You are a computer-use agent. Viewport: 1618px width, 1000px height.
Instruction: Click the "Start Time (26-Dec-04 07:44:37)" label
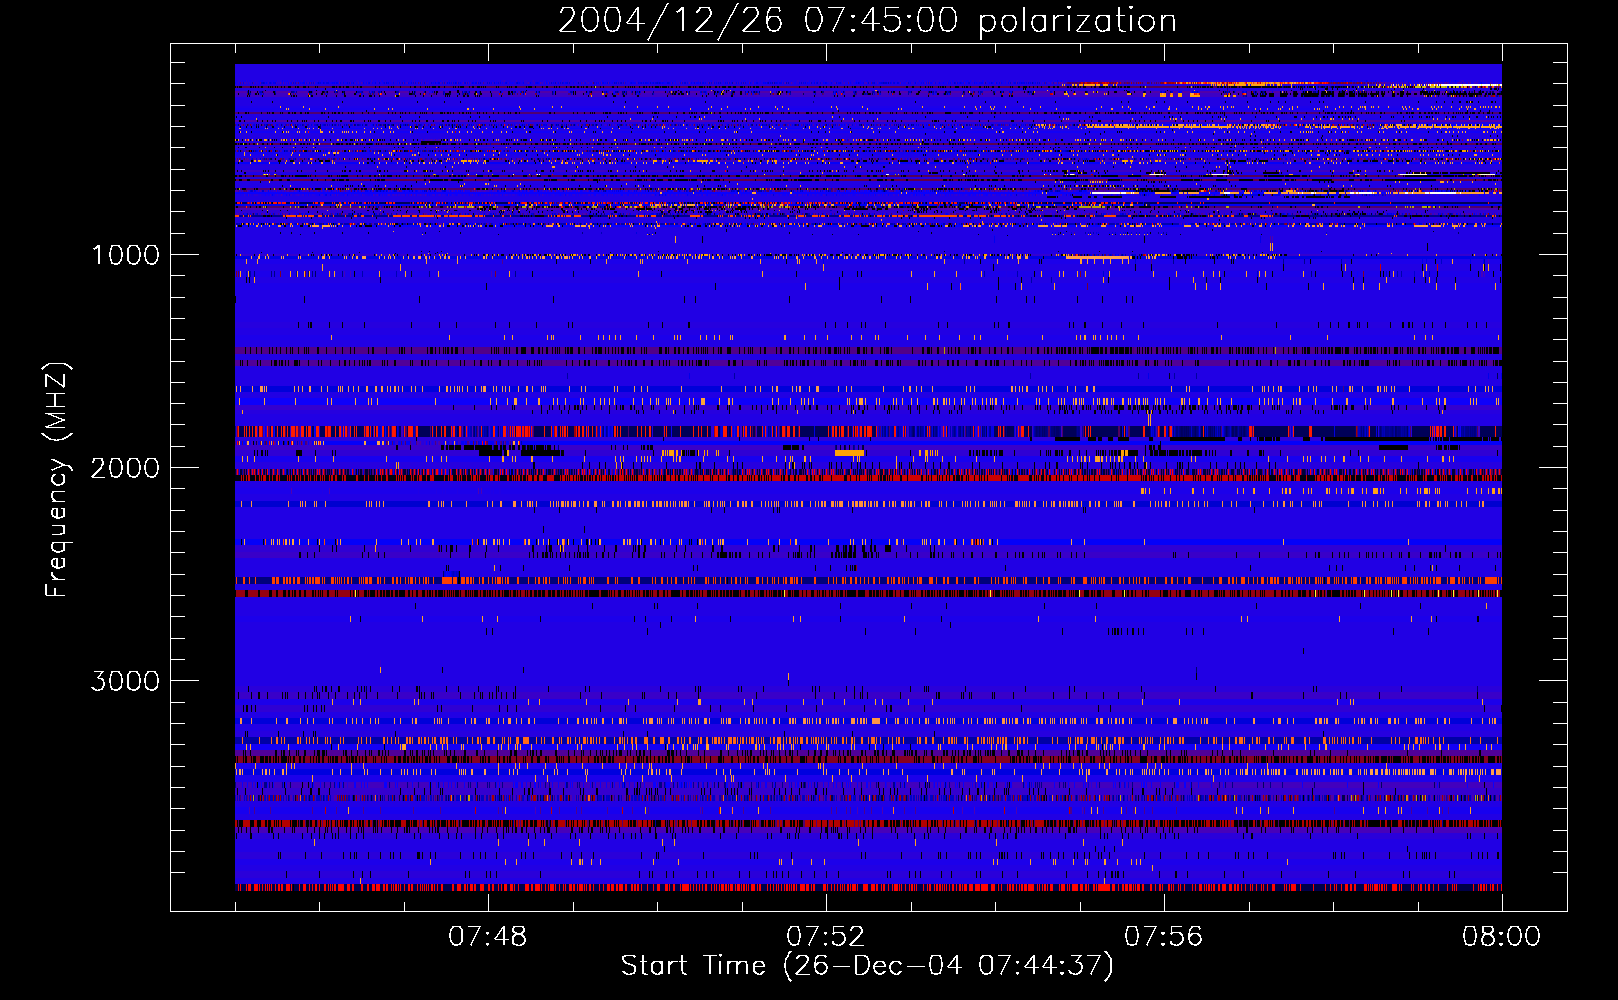[867, 966]
